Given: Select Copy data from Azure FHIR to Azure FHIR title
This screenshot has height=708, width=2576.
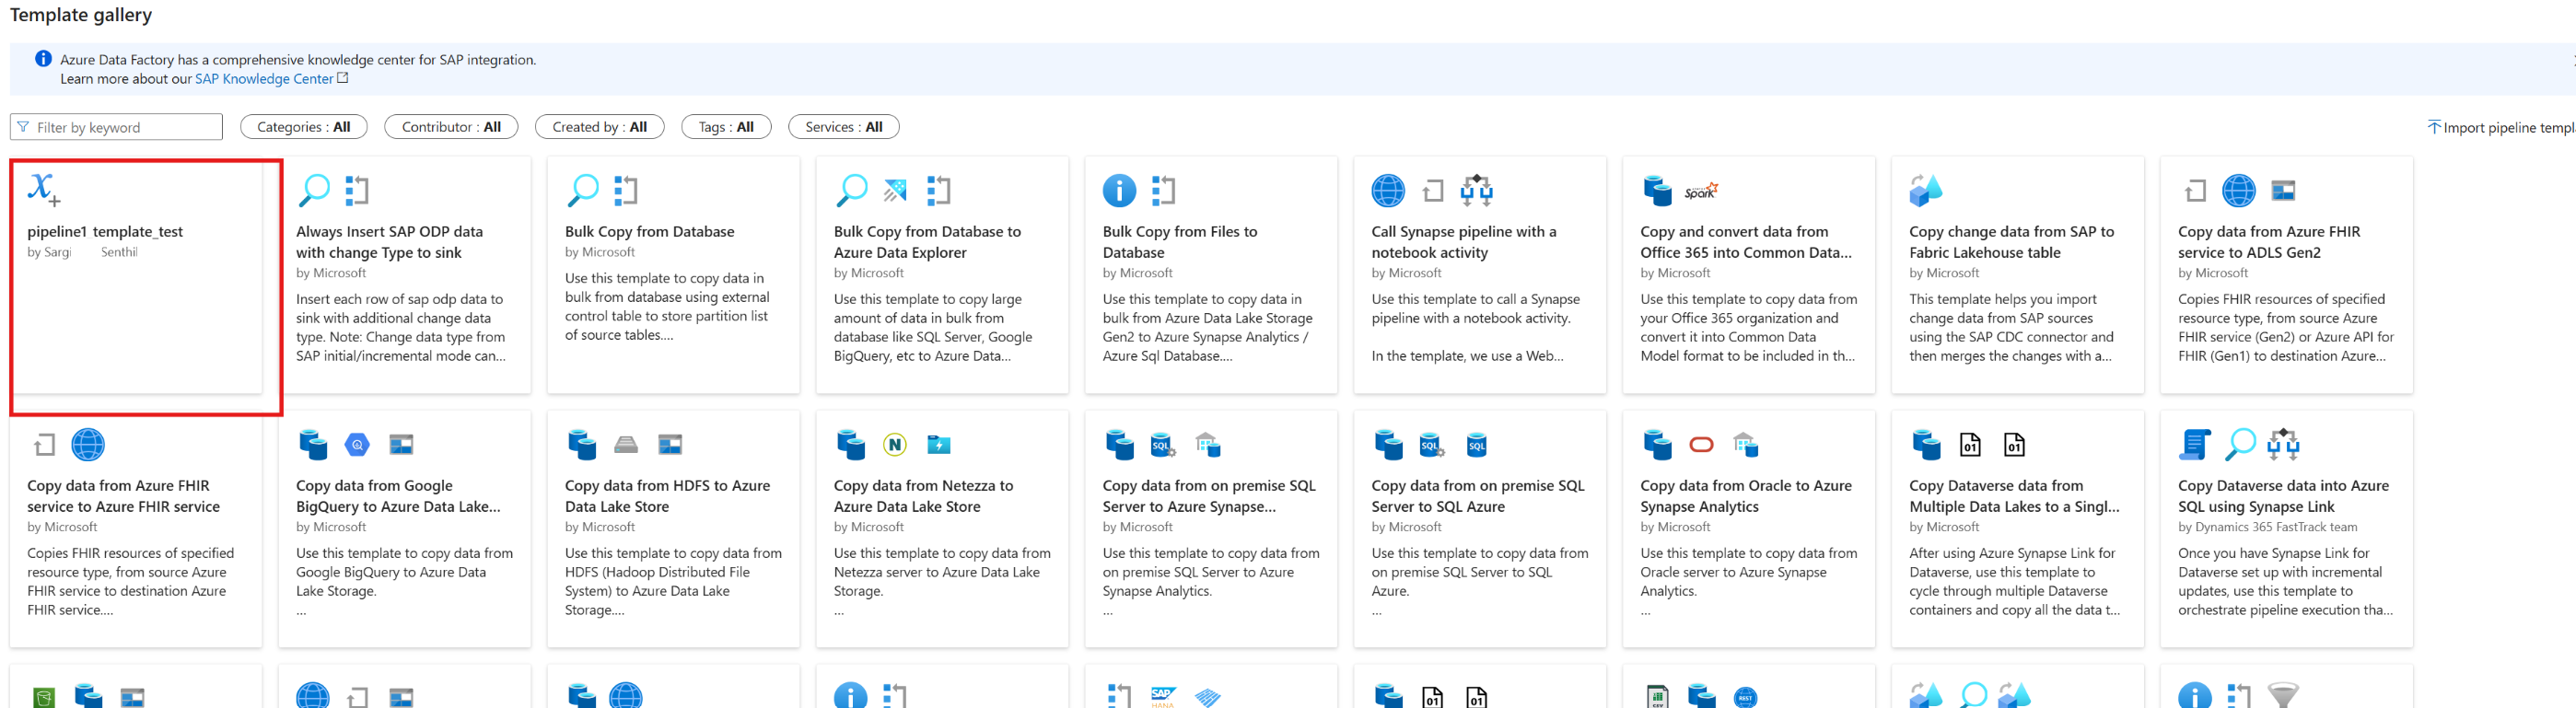Looking at the screenshot, I should (123, 496).
